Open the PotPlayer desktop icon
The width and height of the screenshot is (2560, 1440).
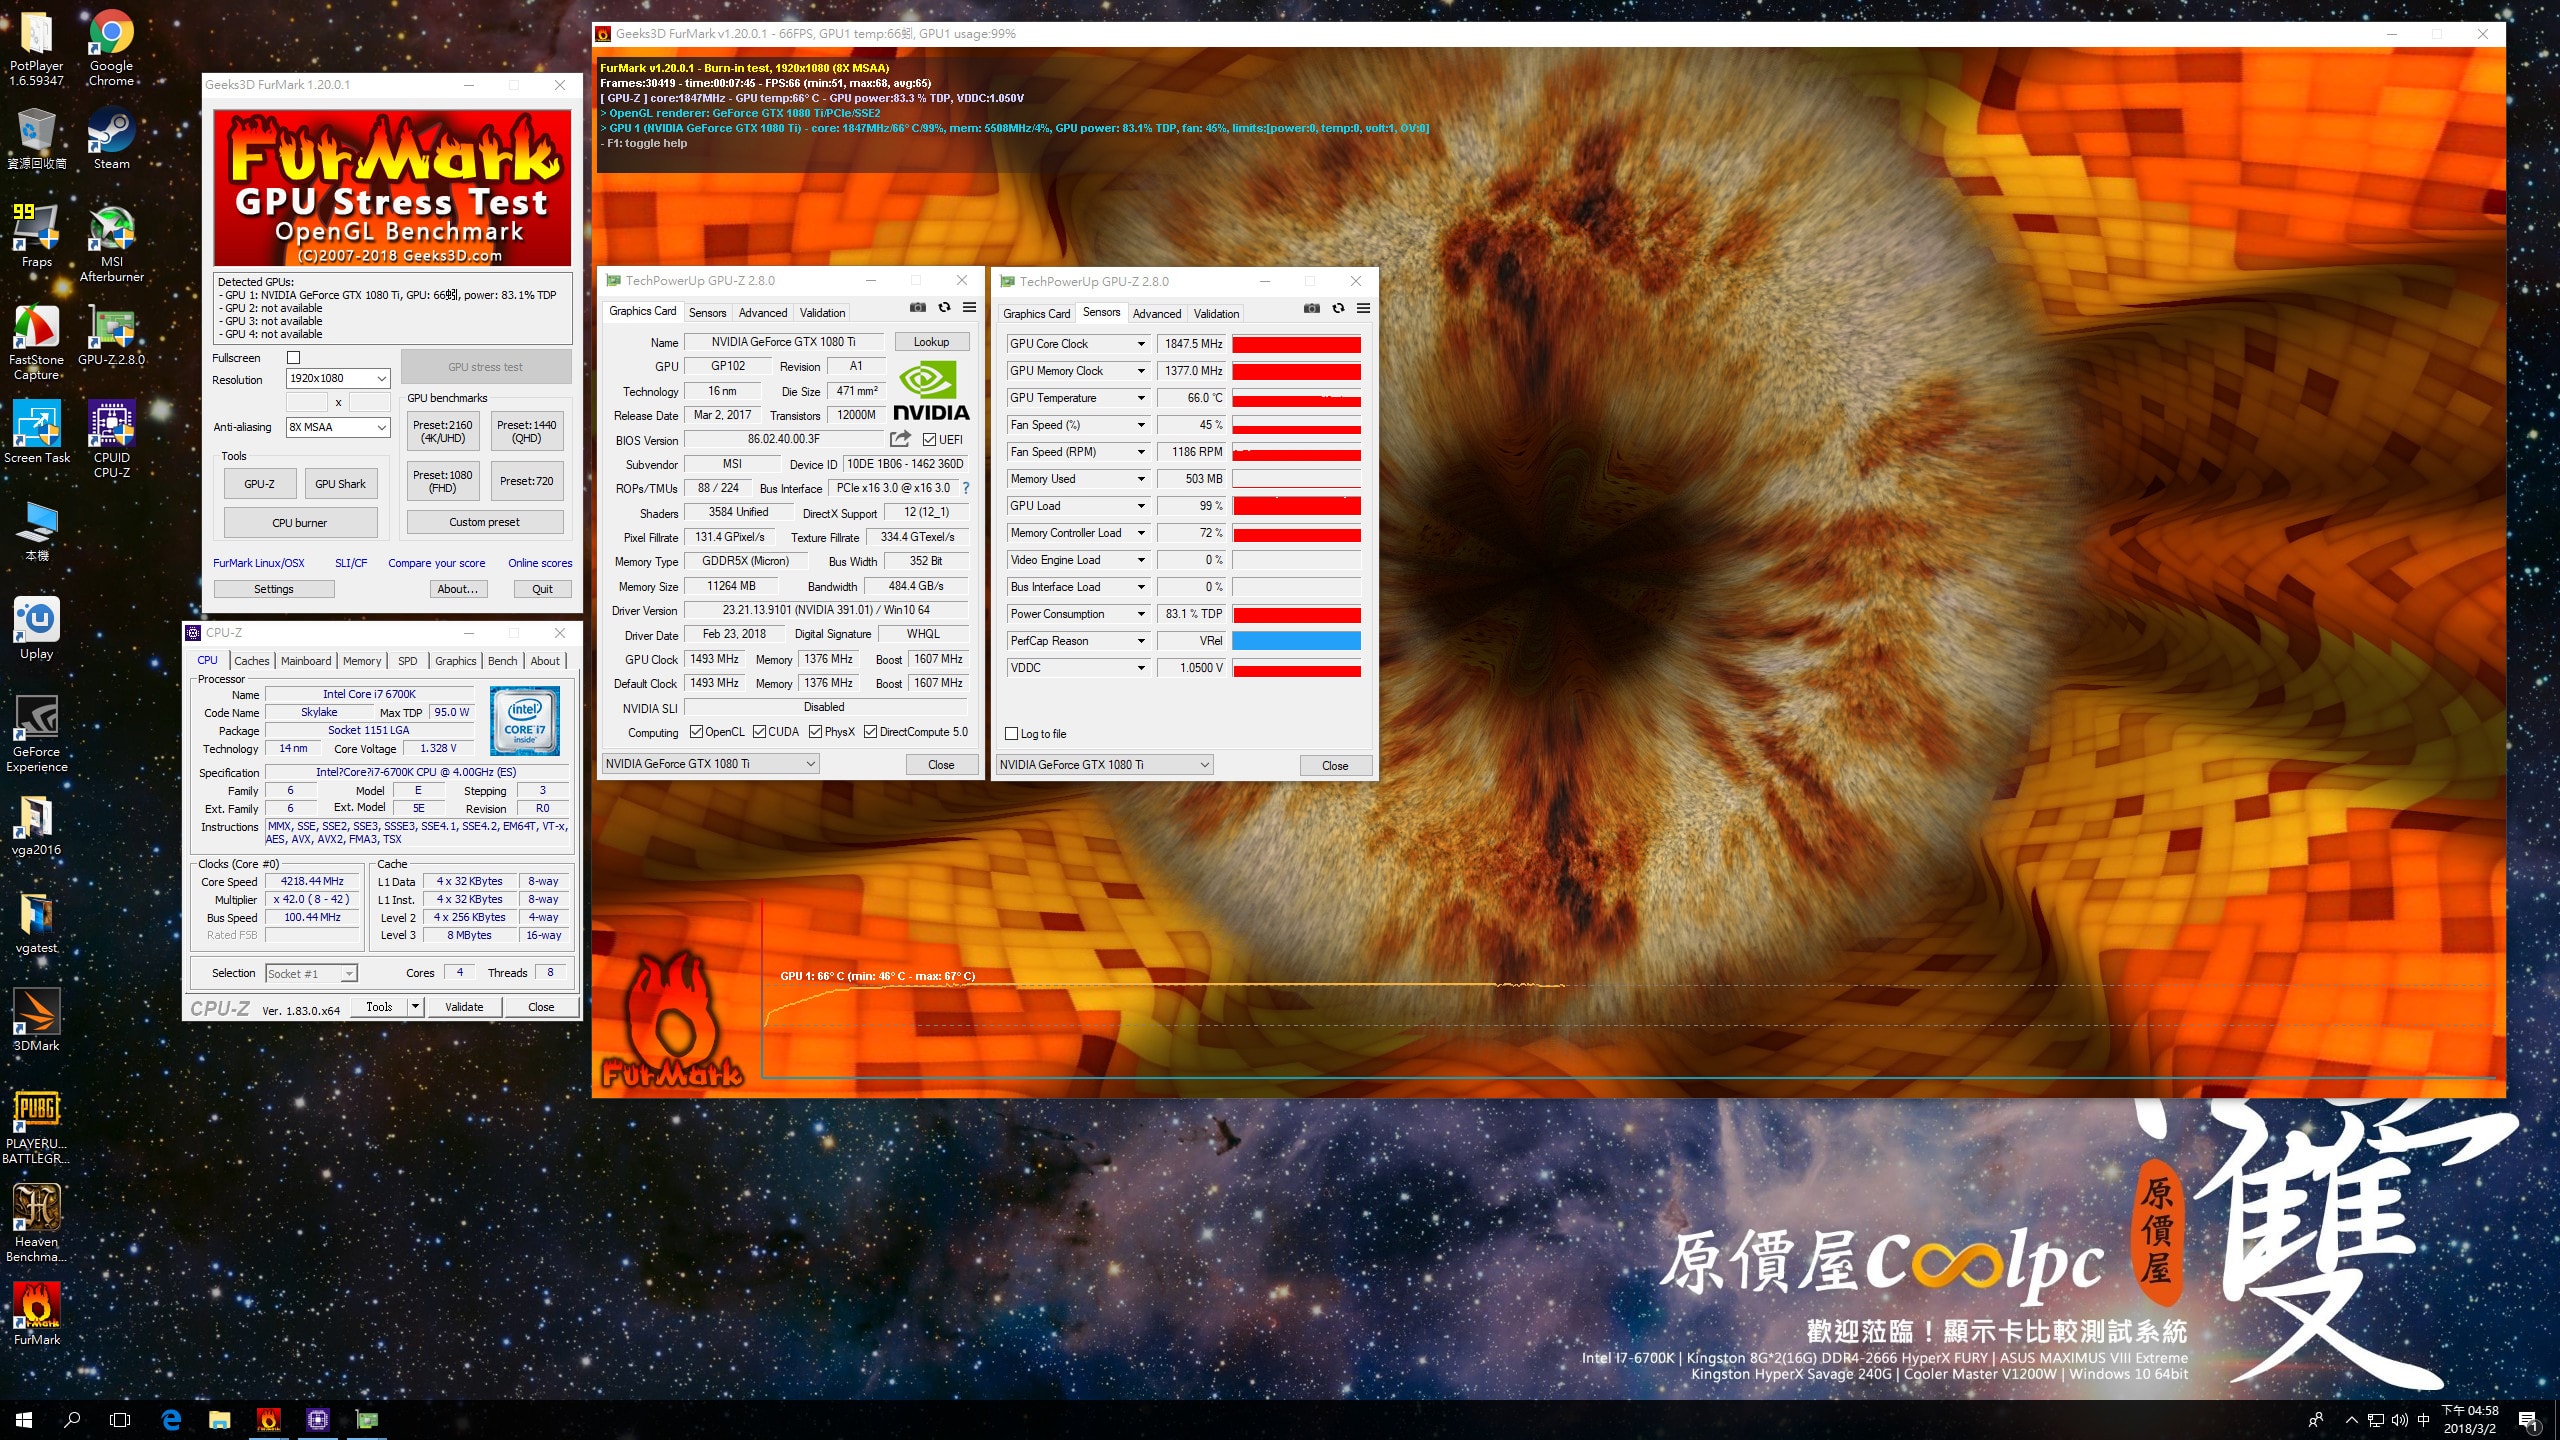pyautogui.click(x=37, y=48)
